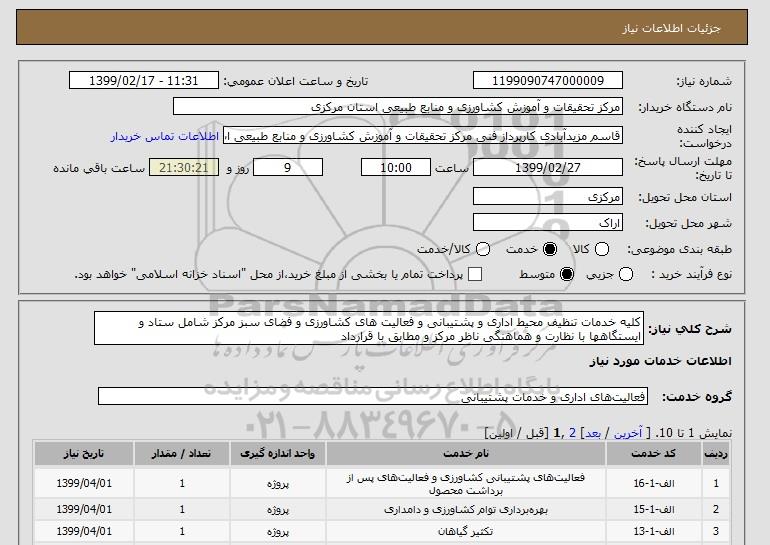Click the remaining days field showing 9
Viewport: 770px width, 545px height.
[x=288, y=167]
